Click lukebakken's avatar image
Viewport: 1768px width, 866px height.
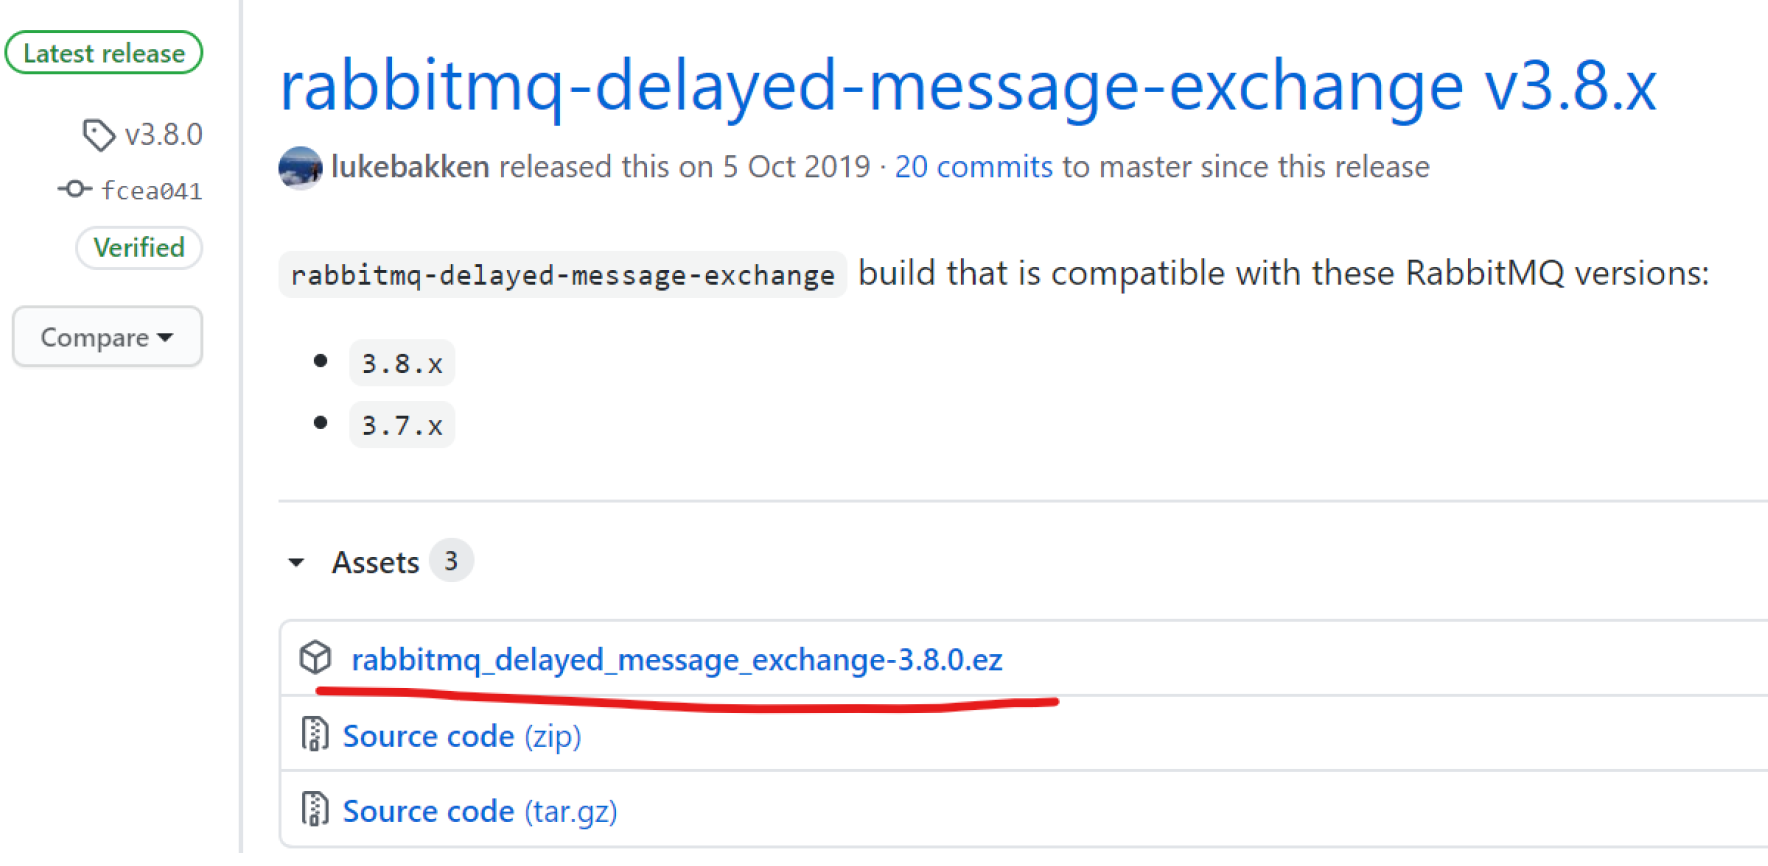point(300,167)
